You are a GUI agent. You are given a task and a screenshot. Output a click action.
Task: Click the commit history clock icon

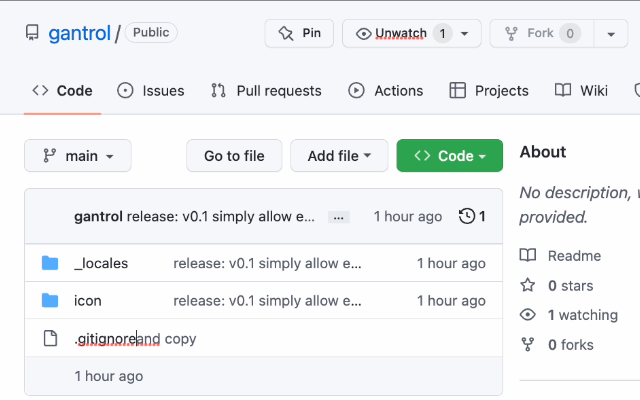point(466,216)
